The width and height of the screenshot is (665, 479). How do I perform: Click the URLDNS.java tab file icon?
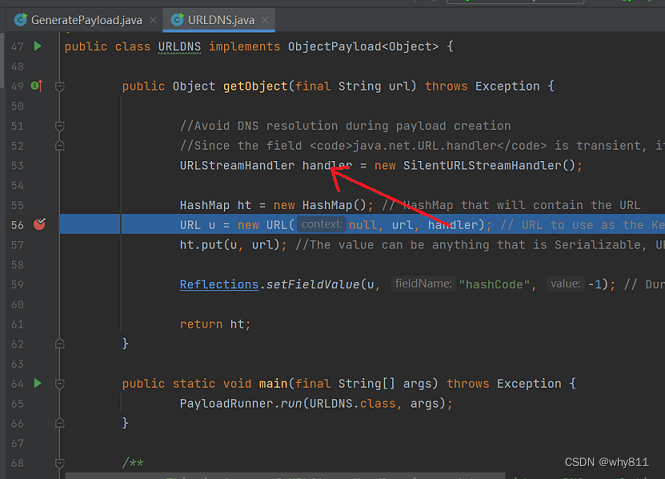[x=177, y=20]
